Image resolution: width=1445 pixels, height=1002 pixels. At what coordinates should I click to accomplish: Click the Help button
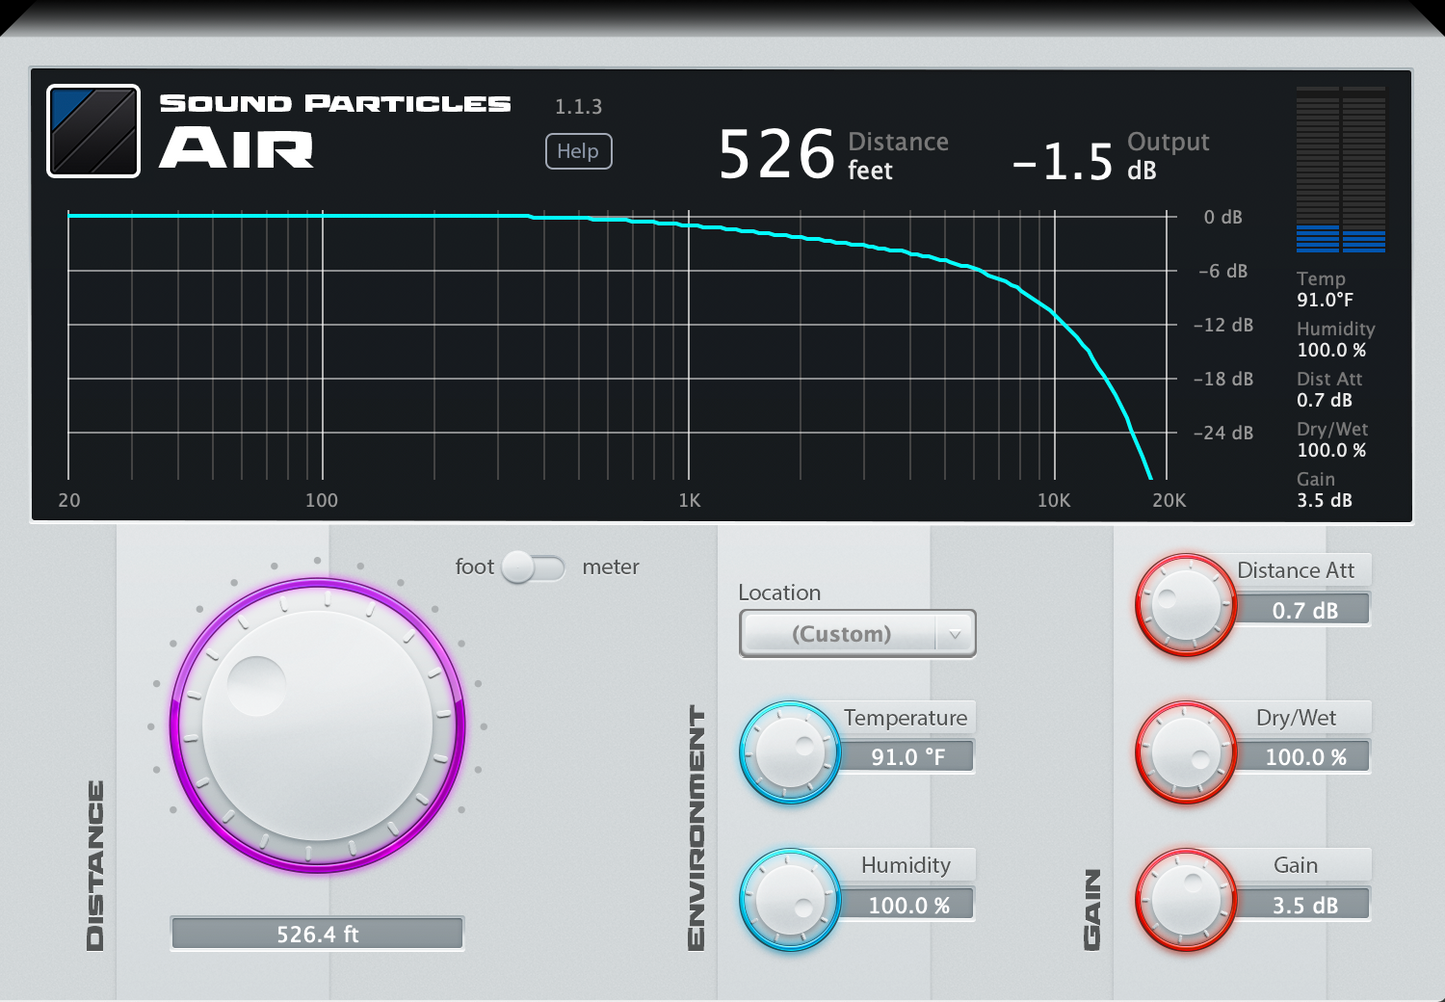tap(578, 151)
